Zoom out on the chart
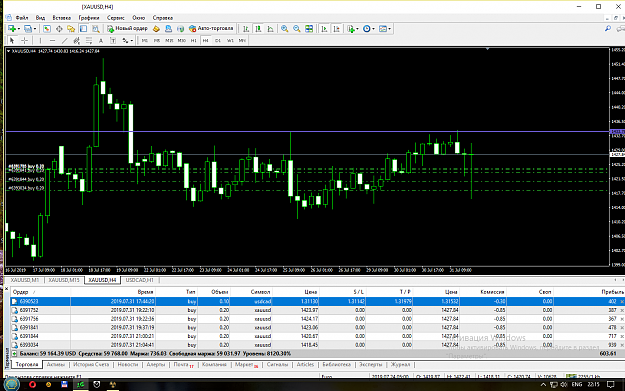This screenshot has height=391, width=625. (x=297, y=29)
